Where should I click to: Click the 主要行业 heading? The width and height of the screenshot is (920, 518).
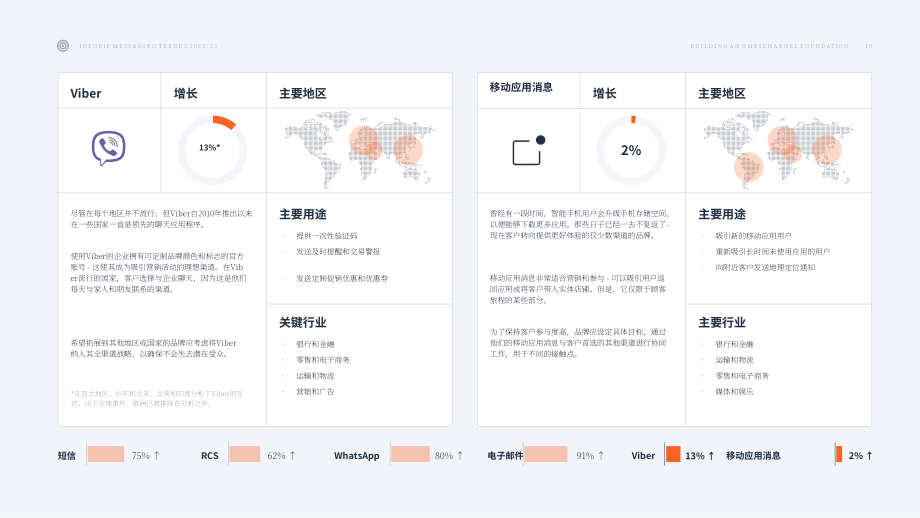tap(722, 322)
